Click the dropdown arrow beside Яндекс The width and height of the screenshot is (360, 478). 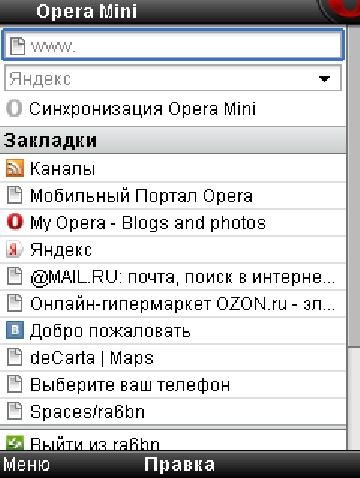[324, 79]
